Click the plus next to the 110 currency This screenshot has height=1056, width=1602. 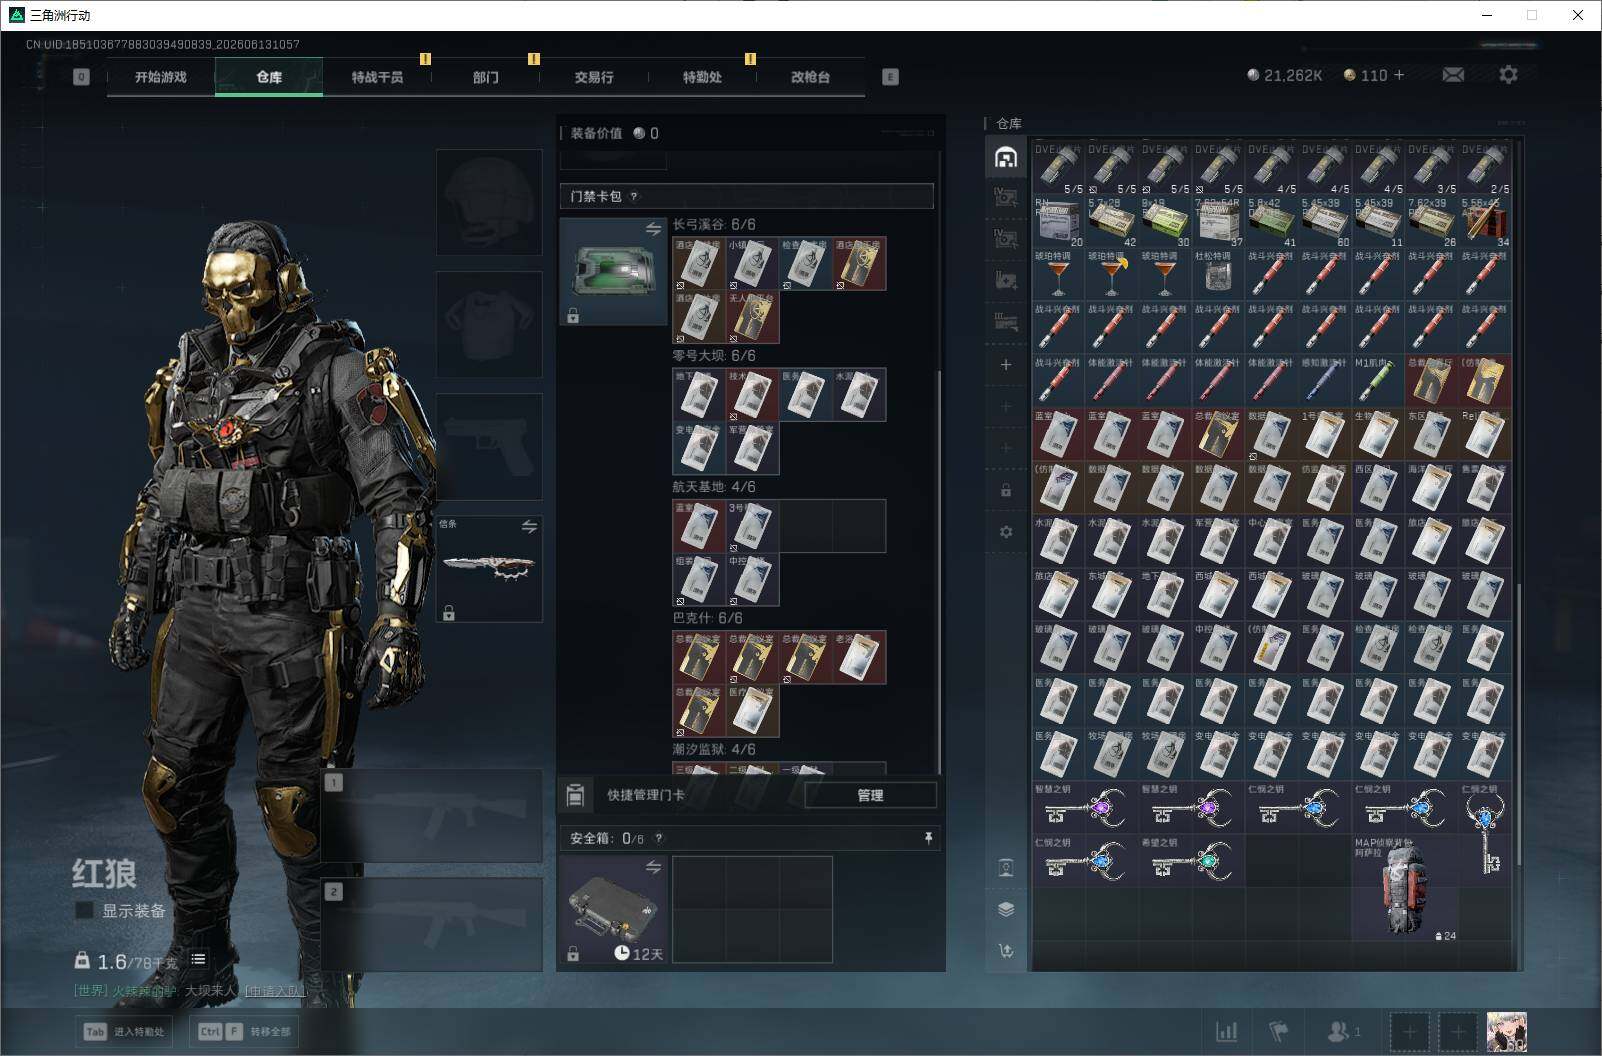pyautogui.click(x=1398, y=75)
